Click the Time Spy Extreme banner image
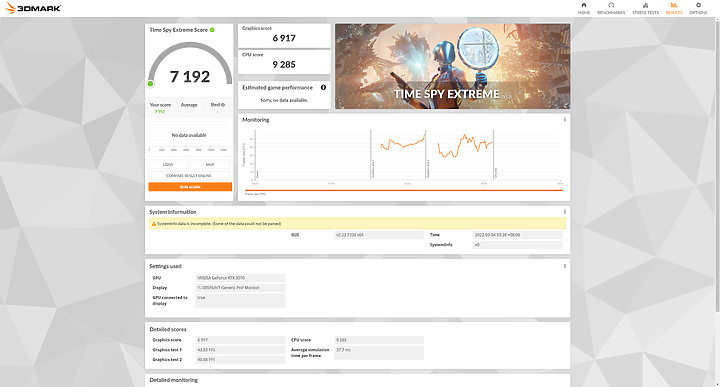 point(452,67)
